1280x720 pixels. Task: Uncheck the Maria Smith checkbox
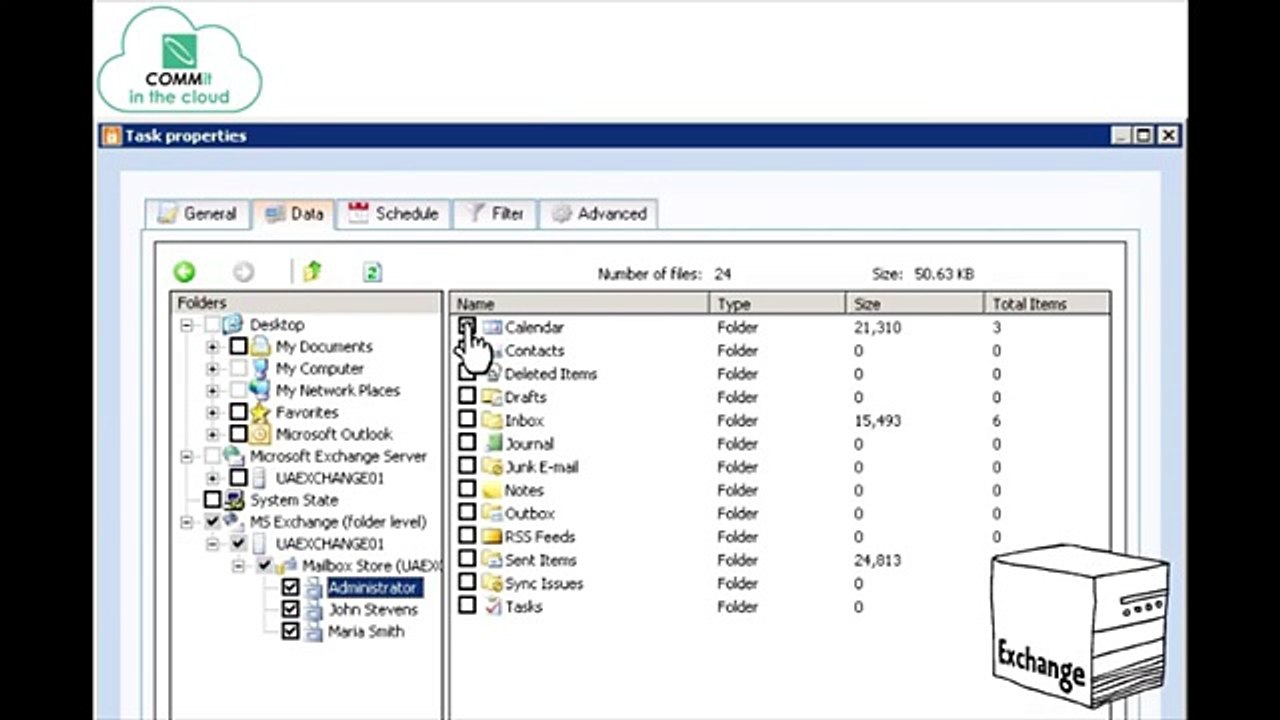[x=290, y=632]
